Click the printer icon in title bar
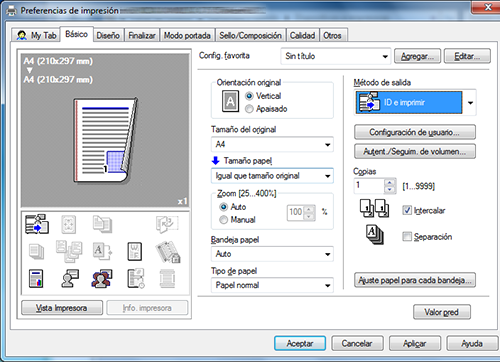This screenshot has height=362, width=500. pyautogui.click(x=11, y=11)
